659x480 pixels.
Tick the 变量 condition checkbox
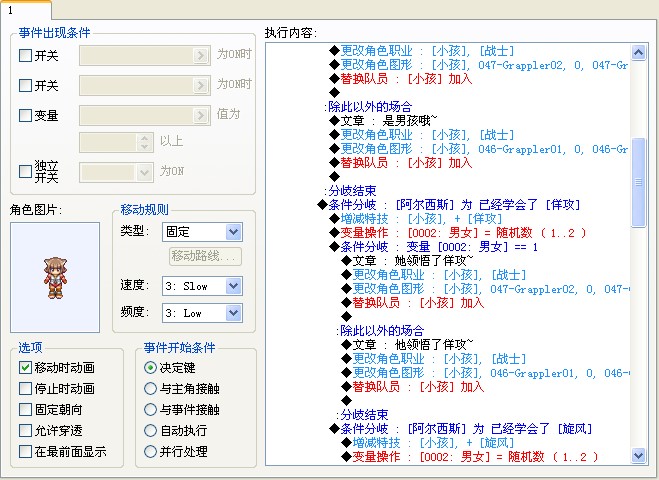[x=25, y=115]
